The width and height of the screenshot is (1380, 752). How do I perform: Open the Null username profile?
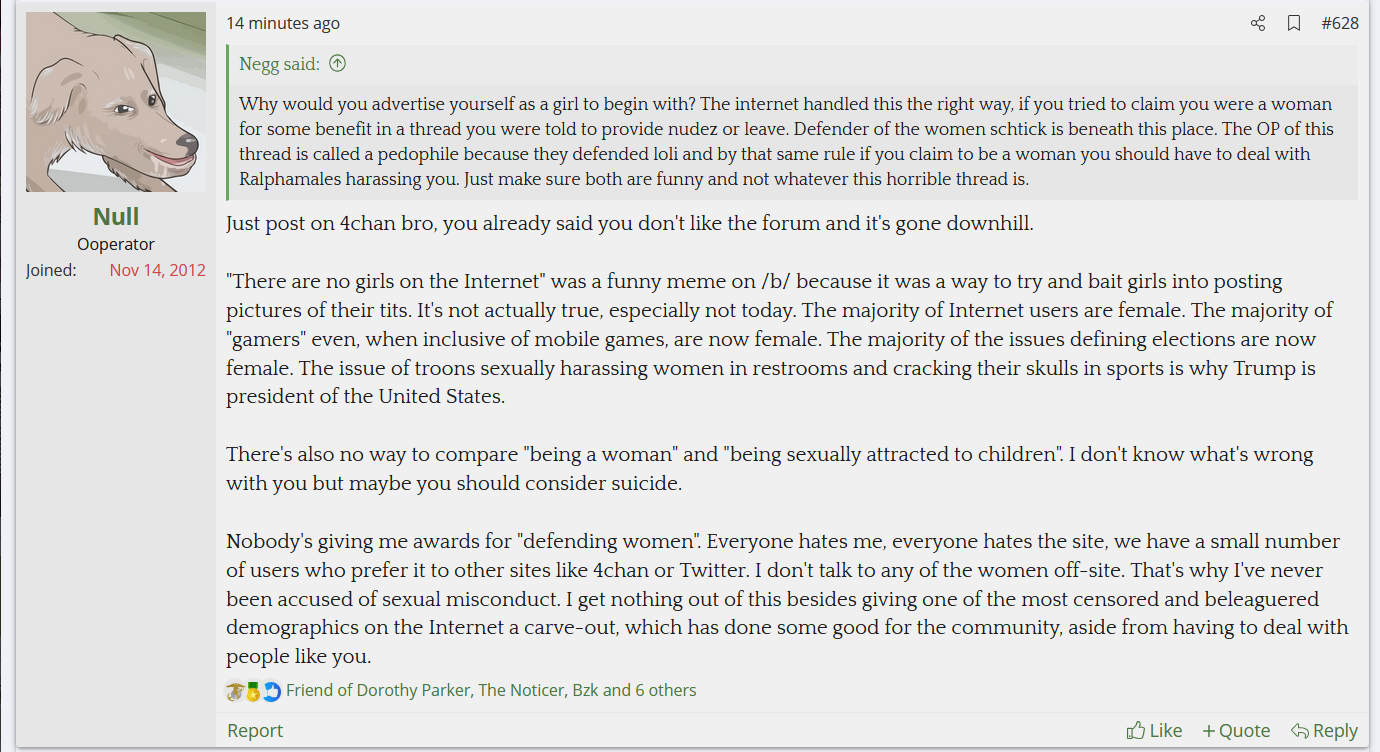point(116,216)
